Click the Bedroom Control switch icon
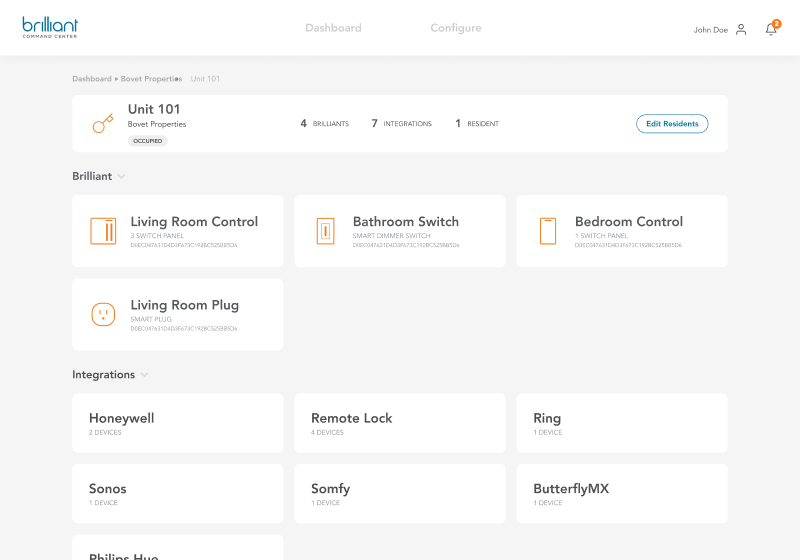This screenshot has width=800, height=560. [547, 231]
